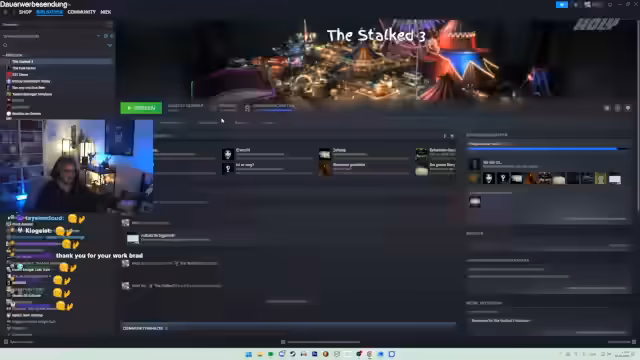
Task: Open the COMMUNITY menu tab
Action: [82, 12]
